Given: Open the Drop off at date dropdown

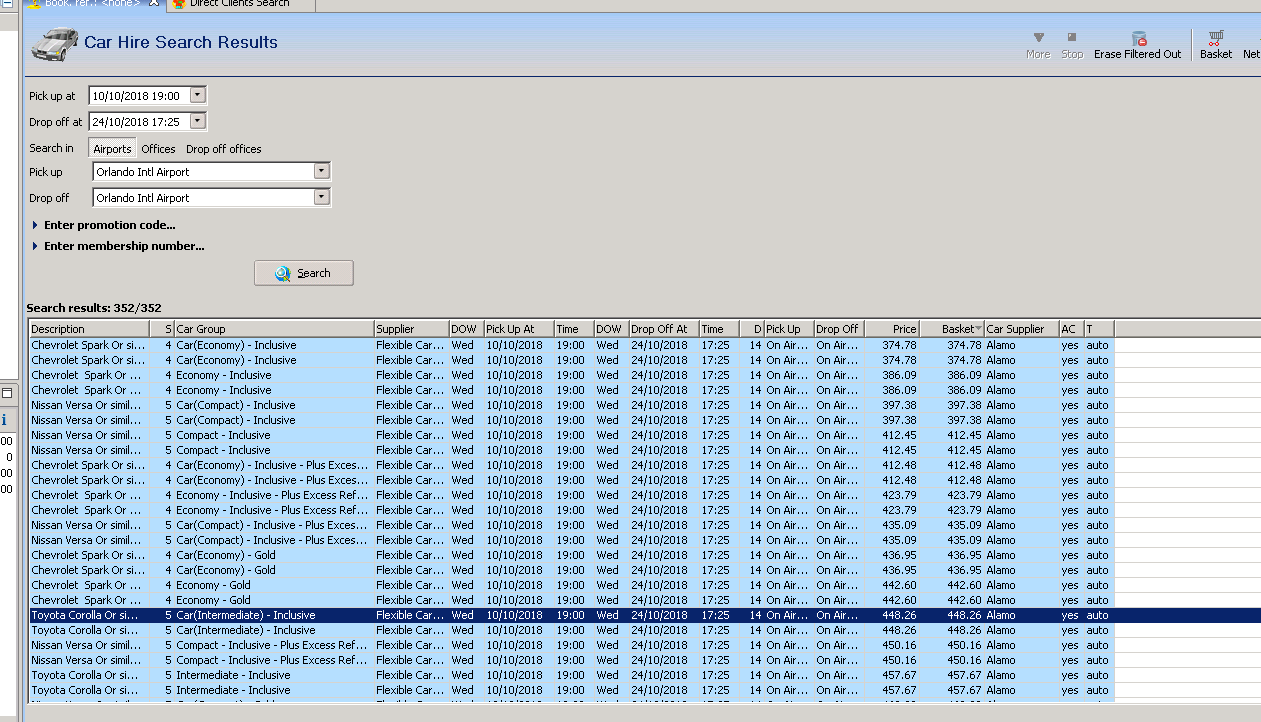Looking at the screenshot, I should coord(197,121).
